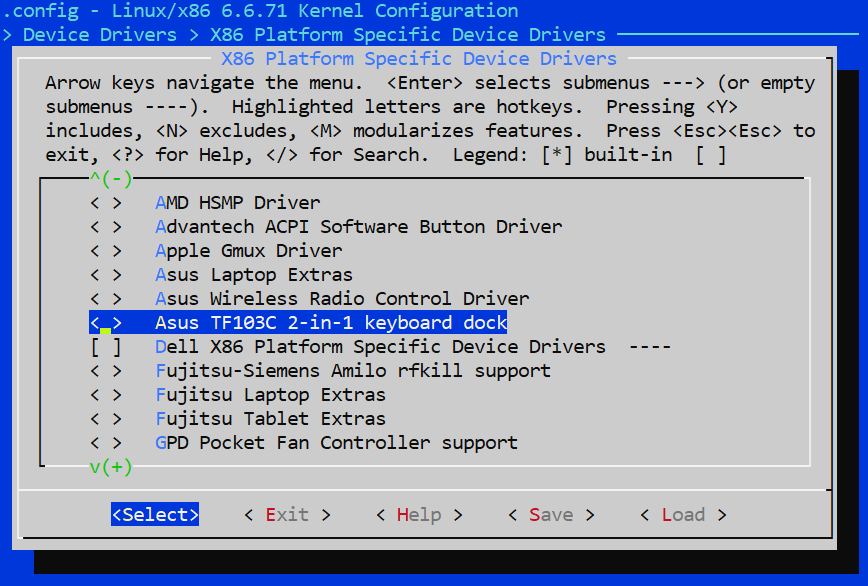The image size is (868, 586).
Task: Click the < Save > button
Action: pos(550,515)
